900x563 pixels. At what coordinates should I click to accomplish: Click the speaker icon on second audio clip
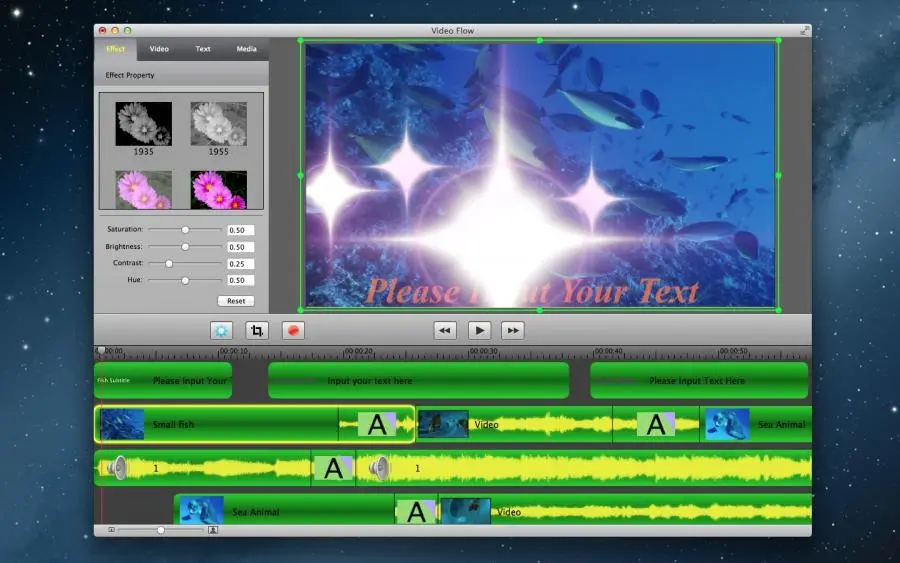(x=379, y=468)
